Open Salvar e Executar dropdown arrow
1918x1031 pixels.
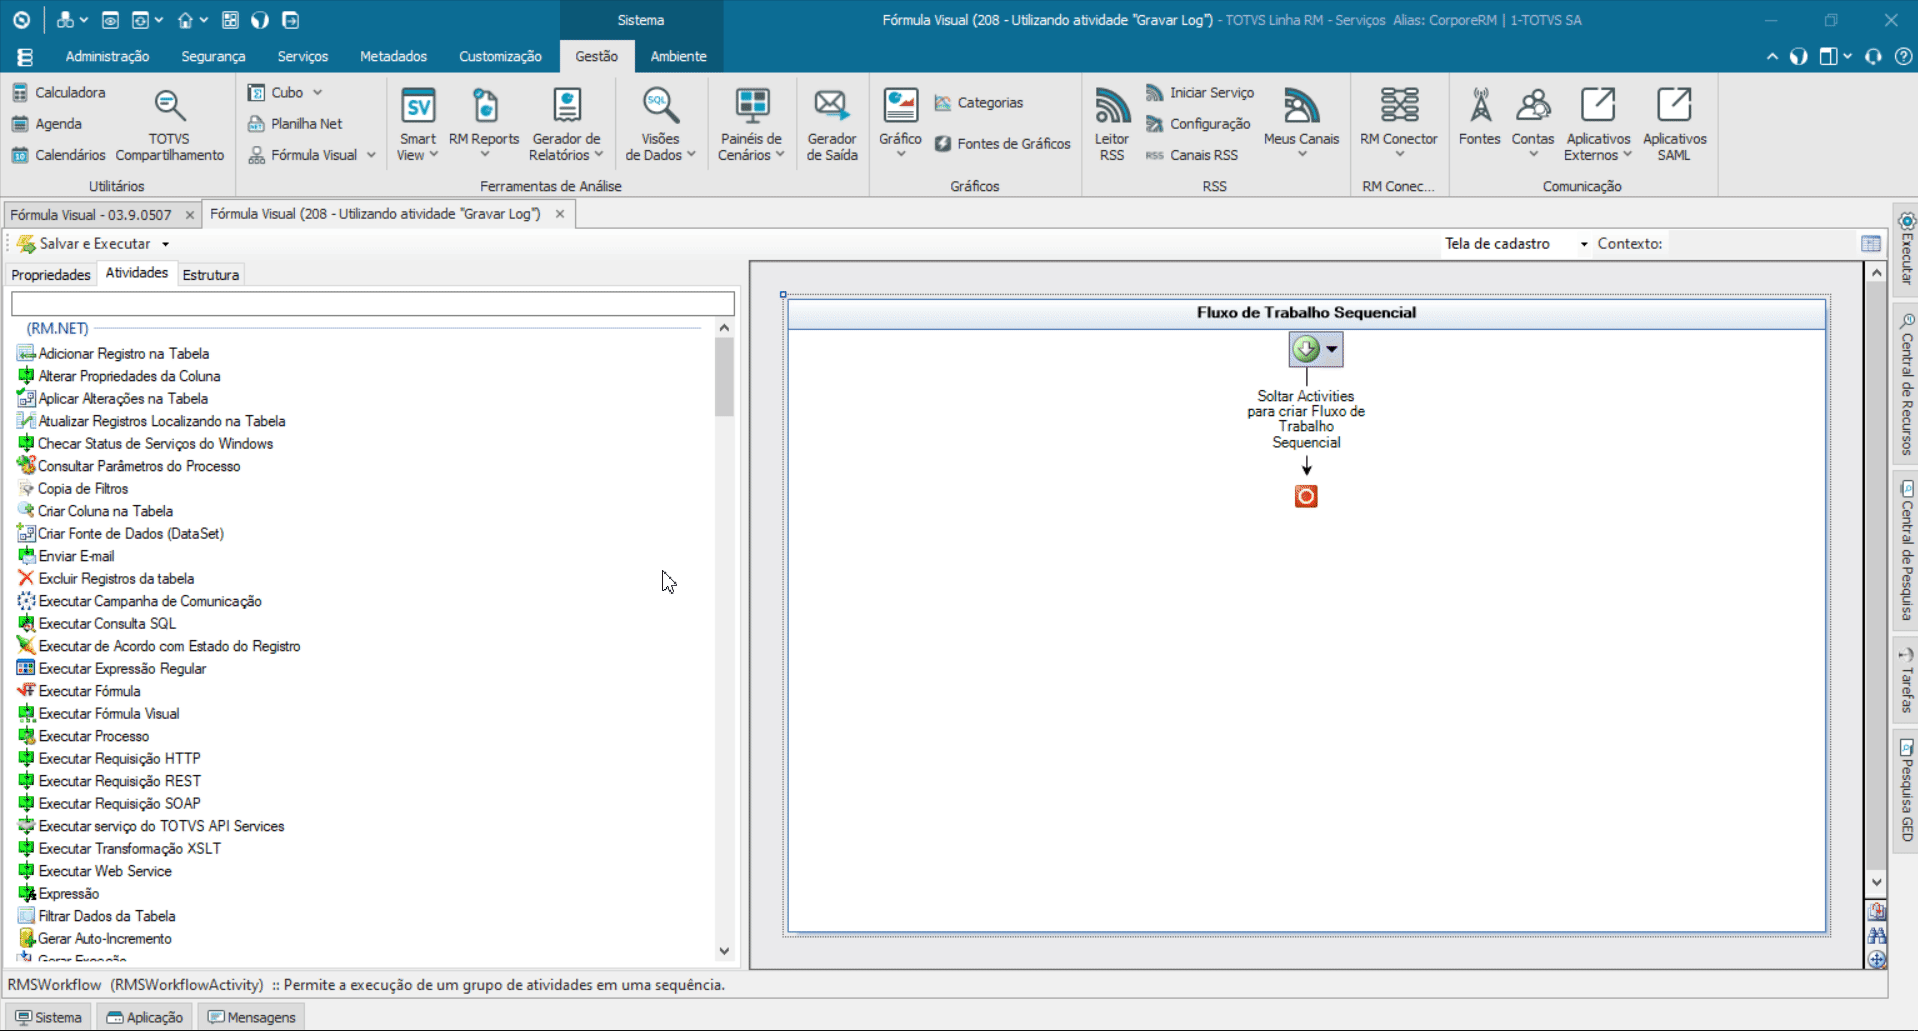click(x=166, y=244)
